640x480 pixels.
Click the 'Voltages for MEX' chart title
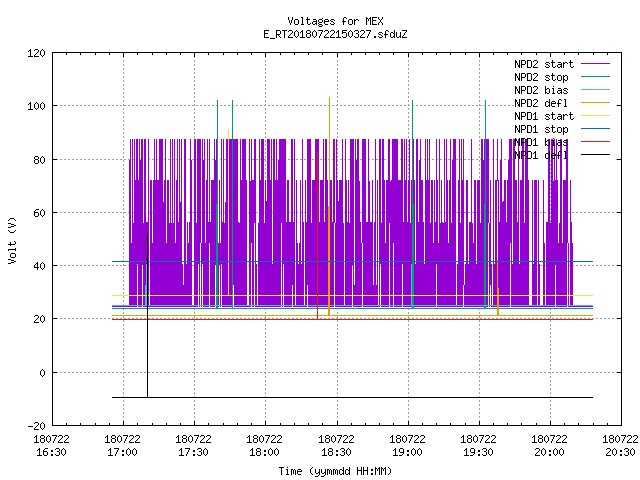tap(335, 21)
